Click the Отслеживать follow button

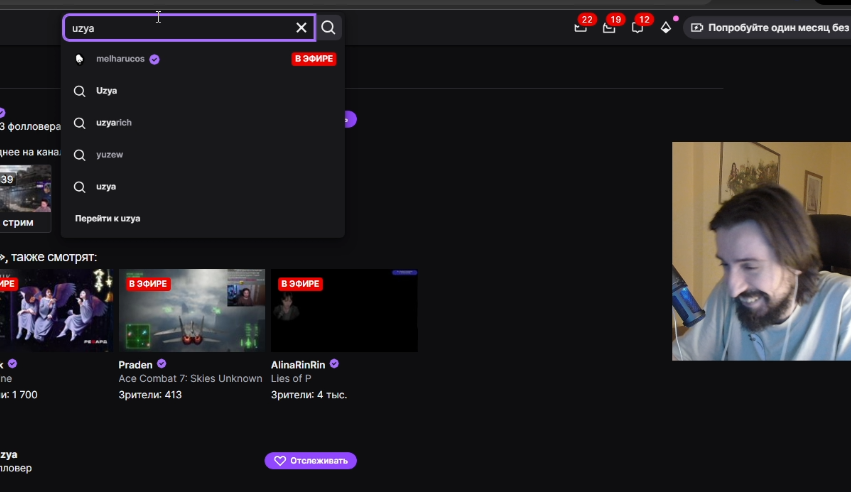tap(310, 461)
